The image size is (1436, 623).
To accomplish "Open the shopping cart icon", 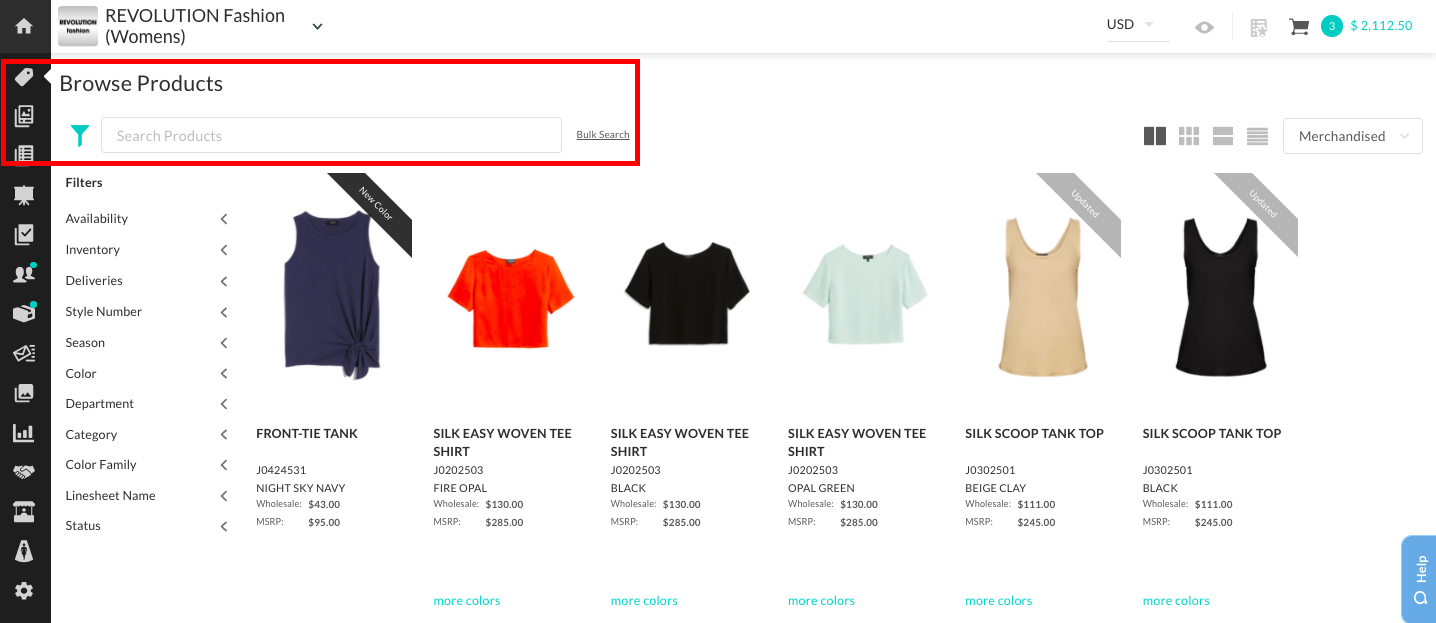I will [x=1299, y=27].
